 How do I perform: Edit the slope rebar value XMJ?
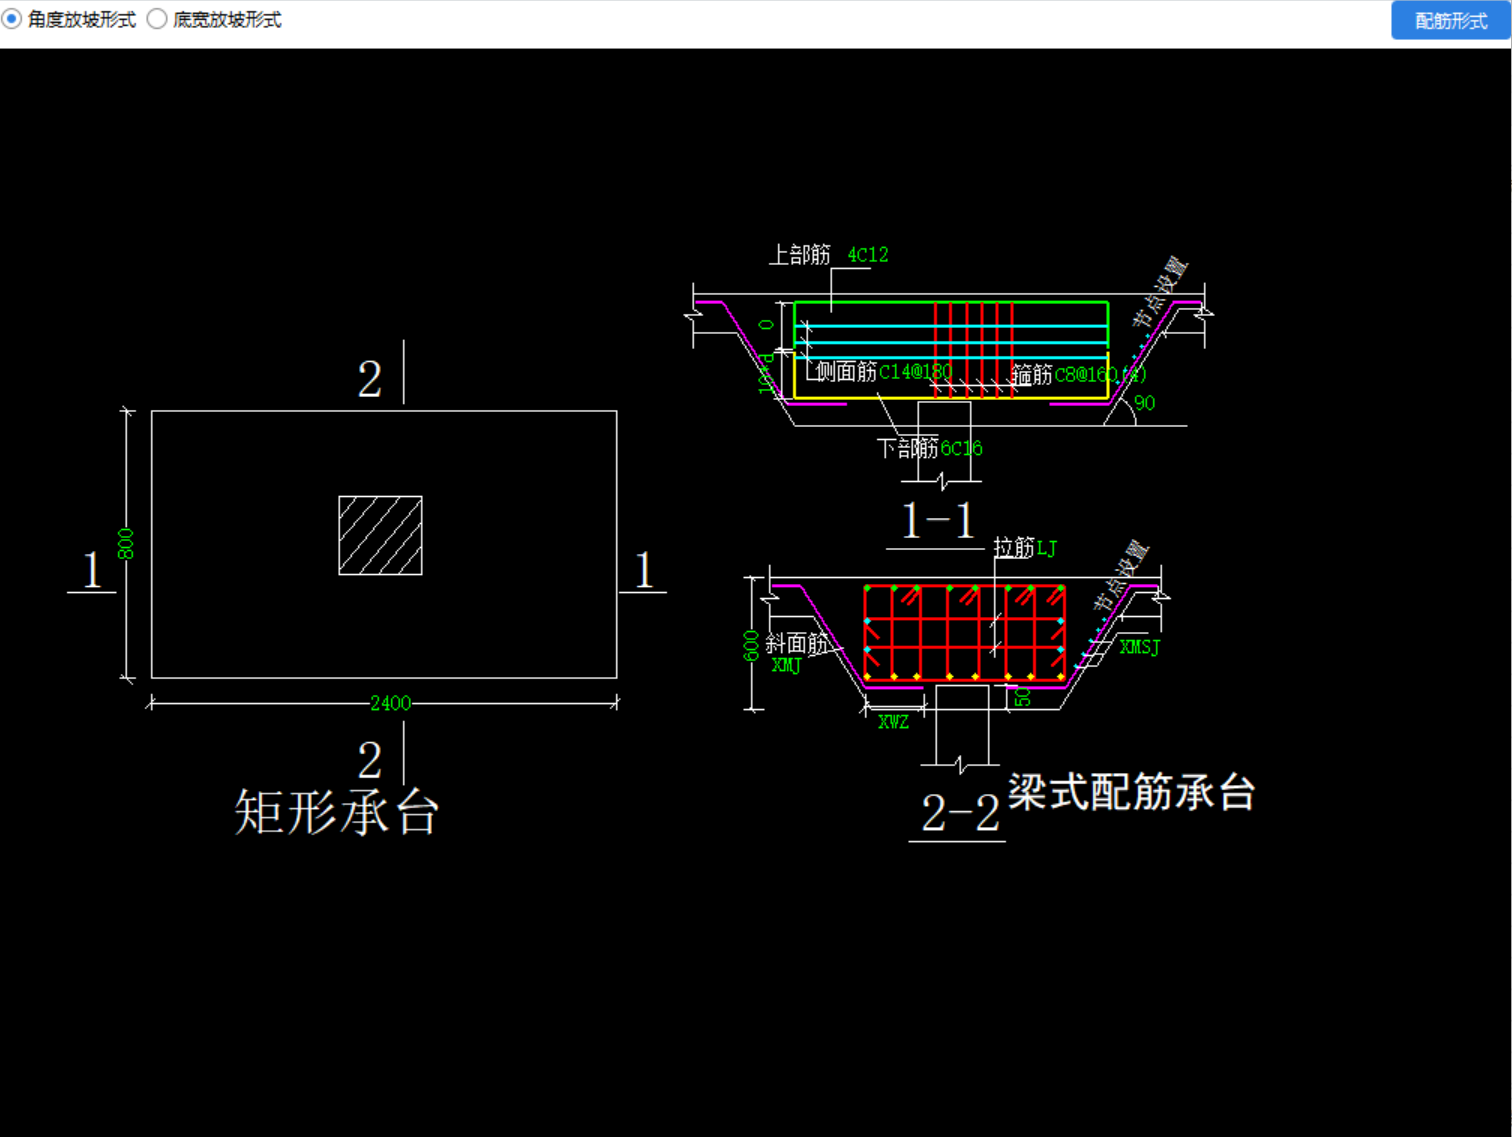(x=786, y=665)
